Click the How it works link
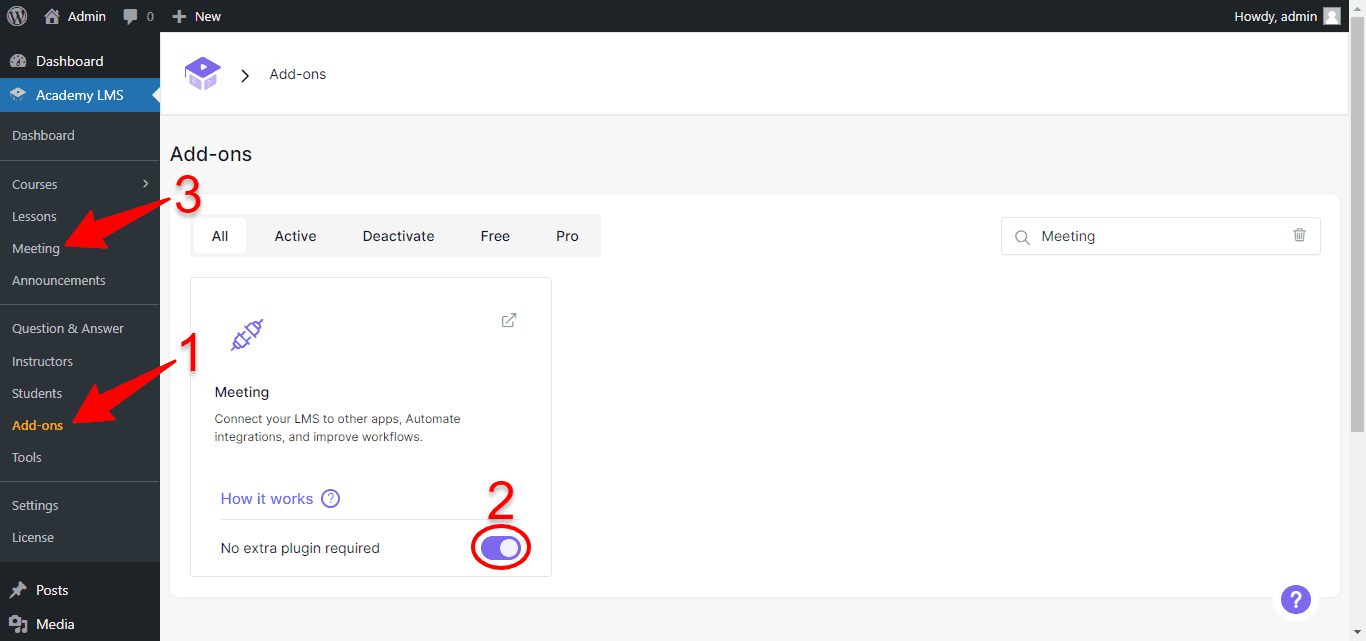This screenshot has width=1366, height=641. (266, 498)
